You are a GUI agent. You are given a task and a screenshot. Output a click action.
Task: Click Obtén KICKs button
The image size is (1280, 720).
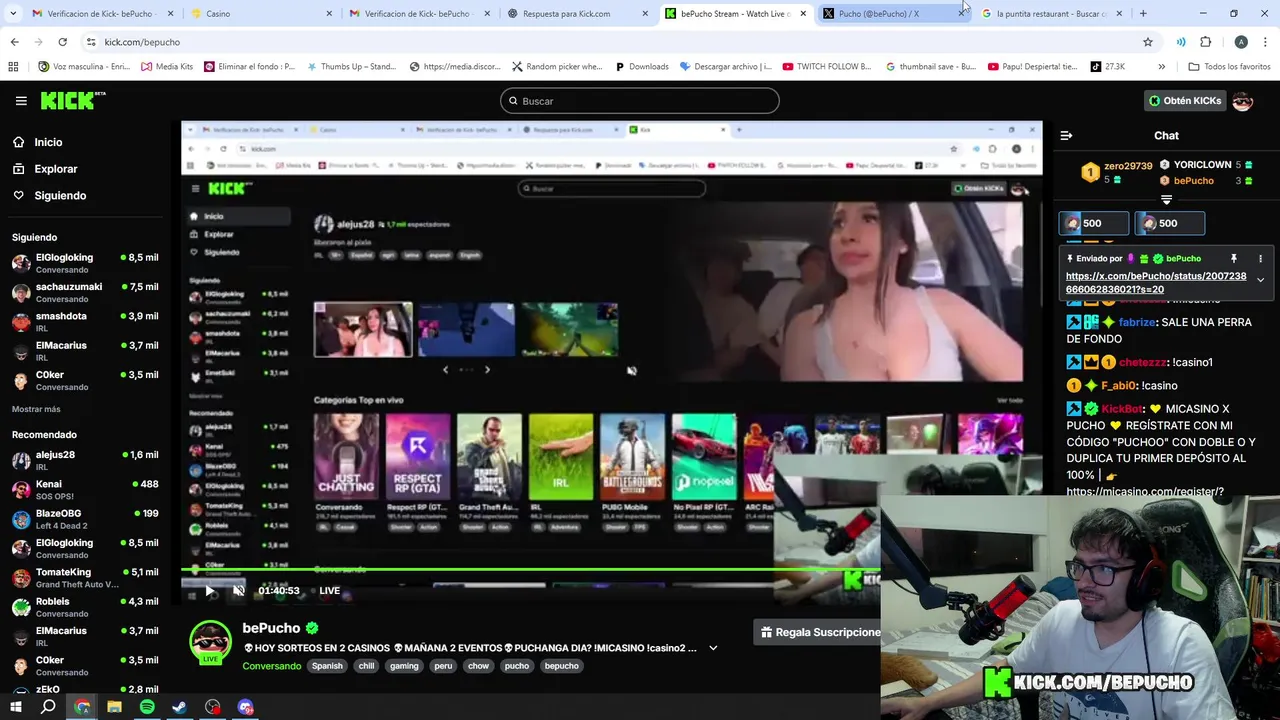(1184, 101)
